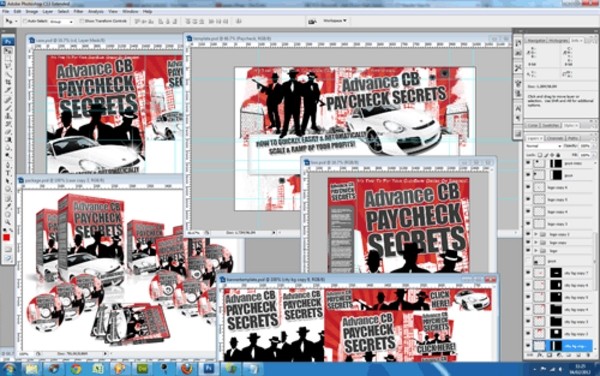Create a new layer icon

(x=578, y=355)
